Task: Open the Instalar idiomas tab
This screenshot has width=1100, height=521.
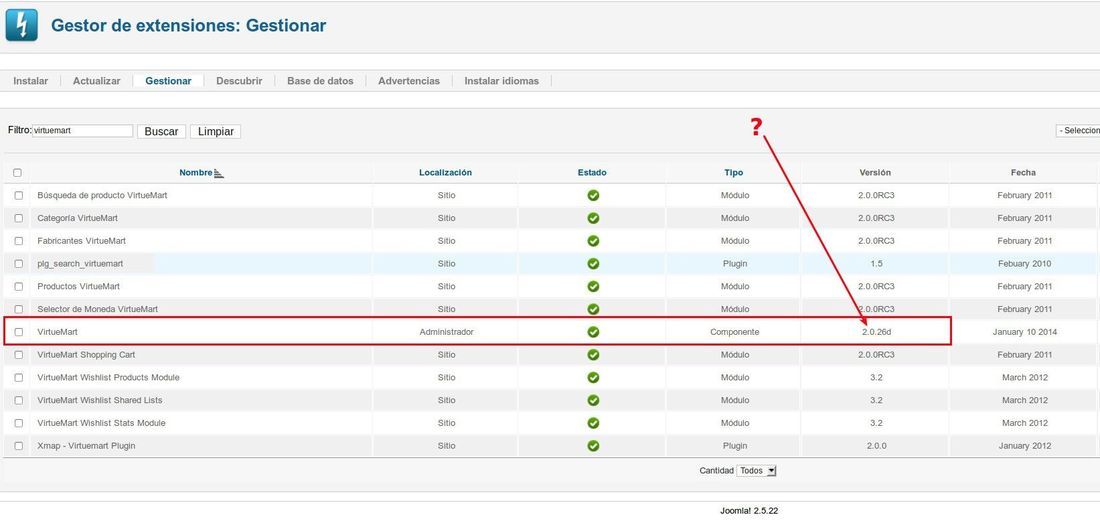Action: [502, 81]
